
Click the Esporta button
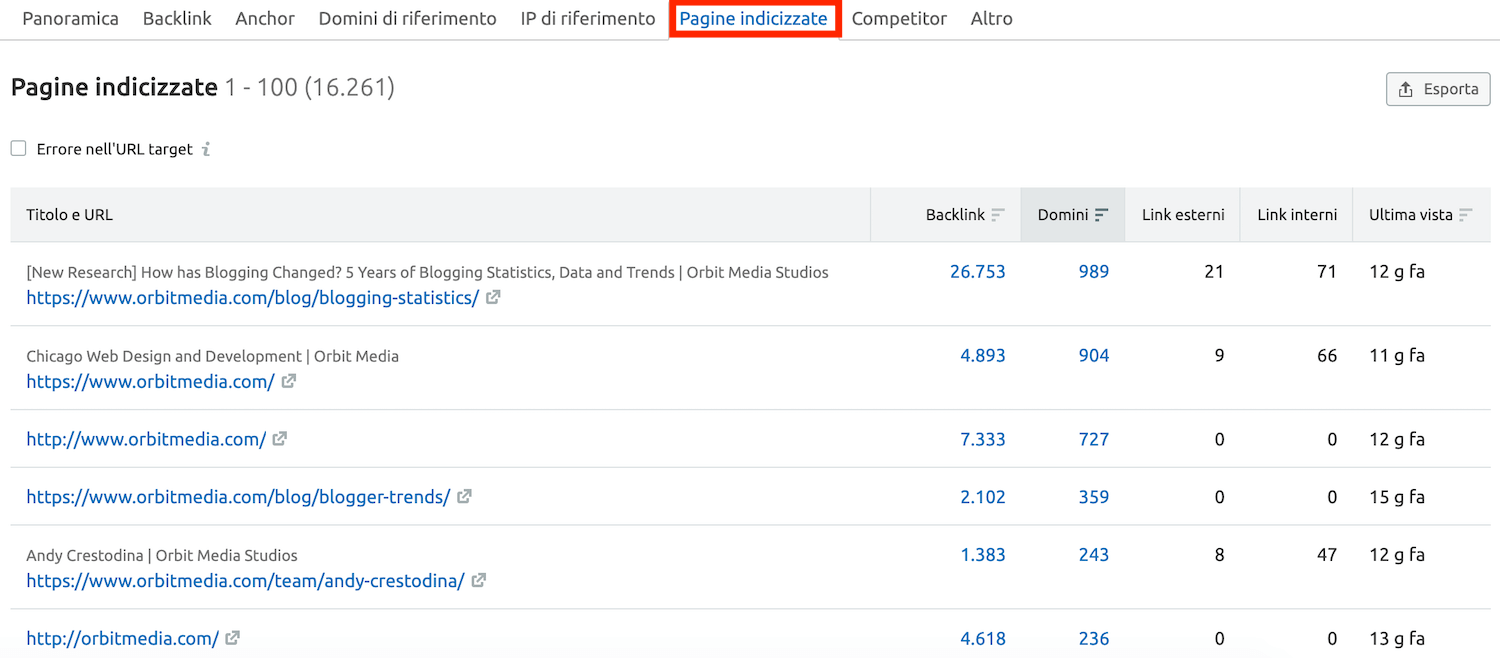1438,89
